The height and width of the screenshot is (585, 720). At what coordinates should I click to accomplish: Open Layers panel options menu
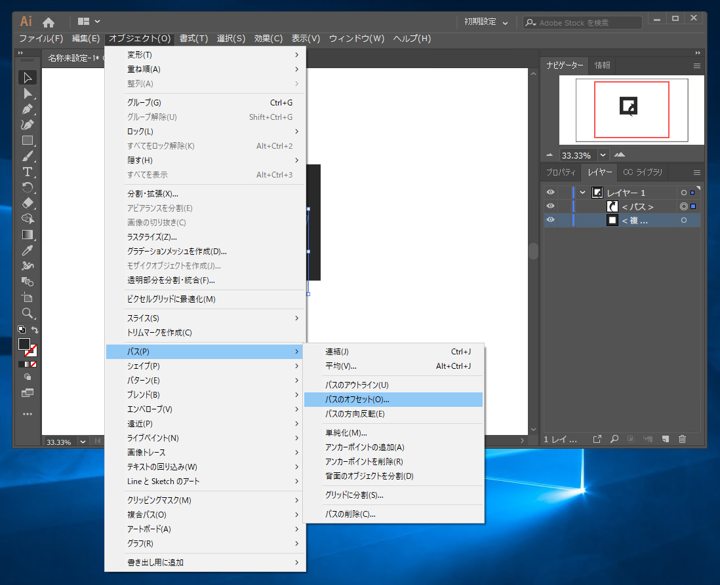(697, 173)
